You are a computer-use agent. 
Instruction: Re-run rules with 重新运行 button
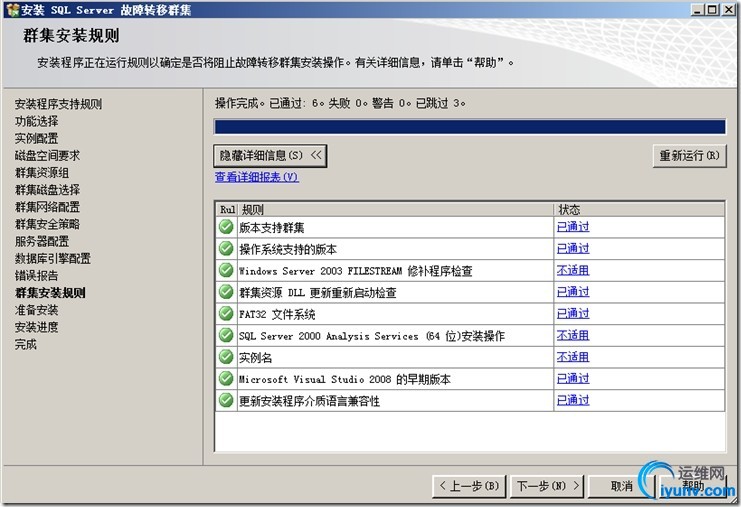[689, 155]
